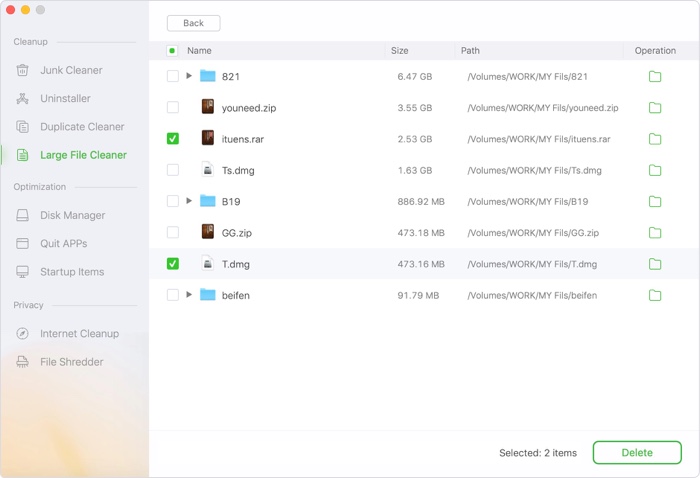Expand the B19 folder arrow
The image size is (700, 478).
point(189,201)
